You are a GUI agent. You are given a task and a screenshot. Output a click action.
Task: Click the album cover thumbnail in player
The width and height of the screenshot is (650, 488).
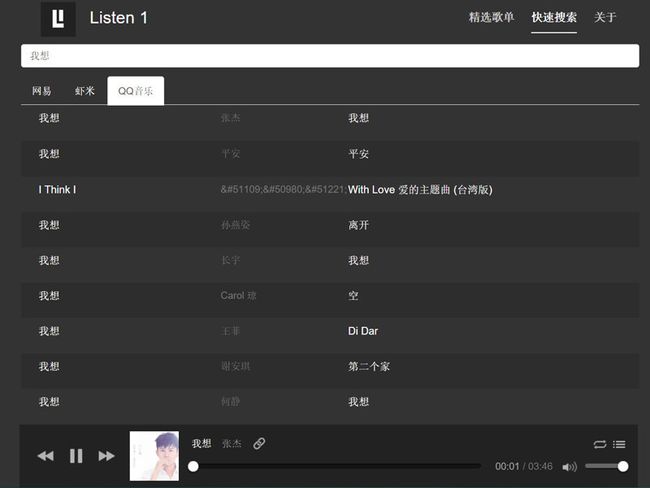[x=154, y=456]
